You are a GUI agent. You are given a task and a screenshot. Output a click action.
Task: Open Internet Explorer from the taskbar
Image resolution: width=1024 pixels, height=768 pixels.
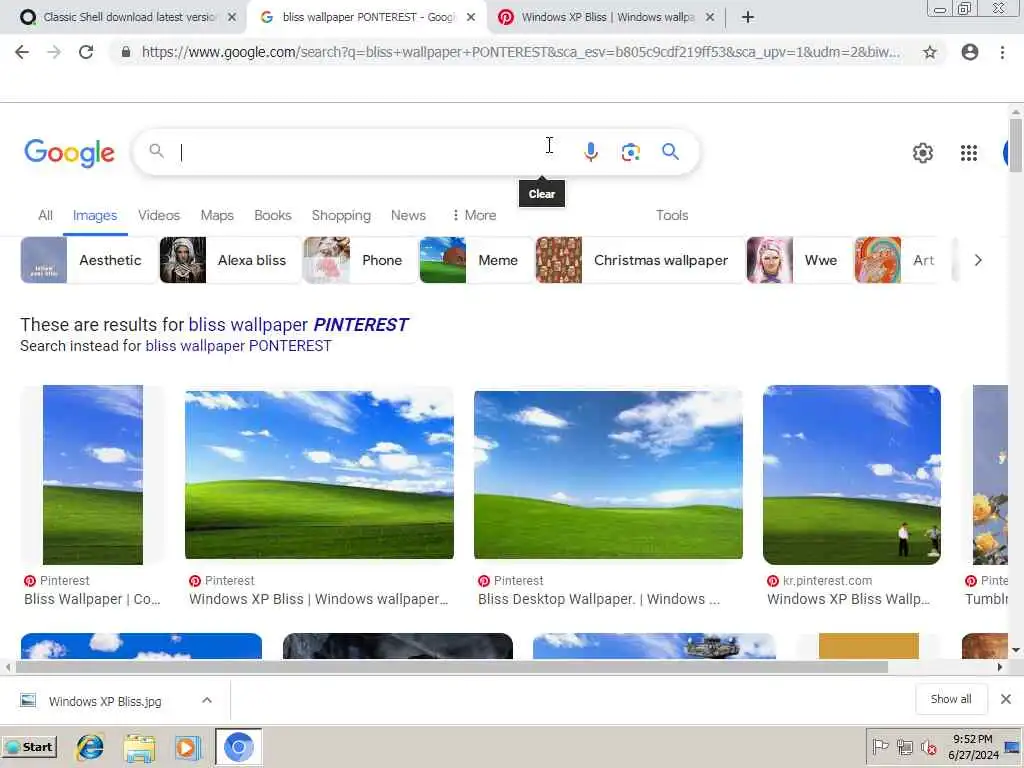(x=90, y=747)
